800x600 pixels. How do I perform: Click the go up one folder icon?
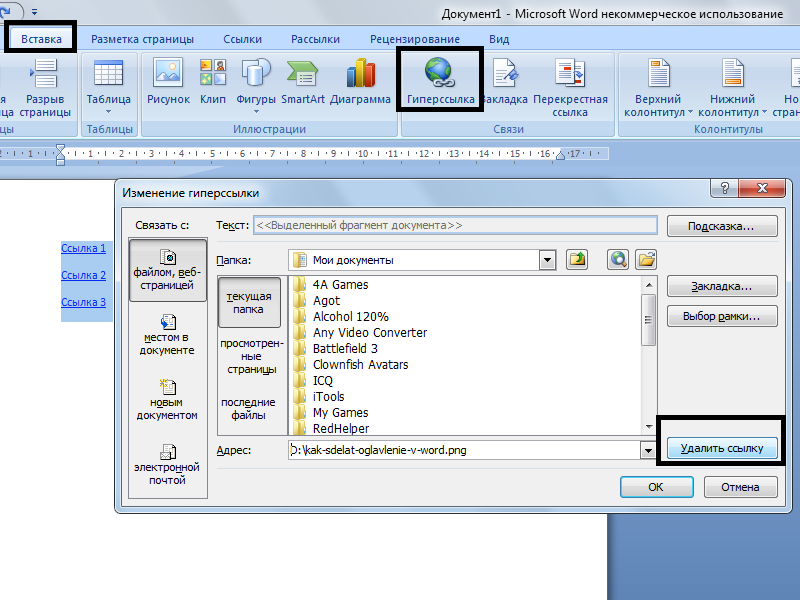coord(577,260)
